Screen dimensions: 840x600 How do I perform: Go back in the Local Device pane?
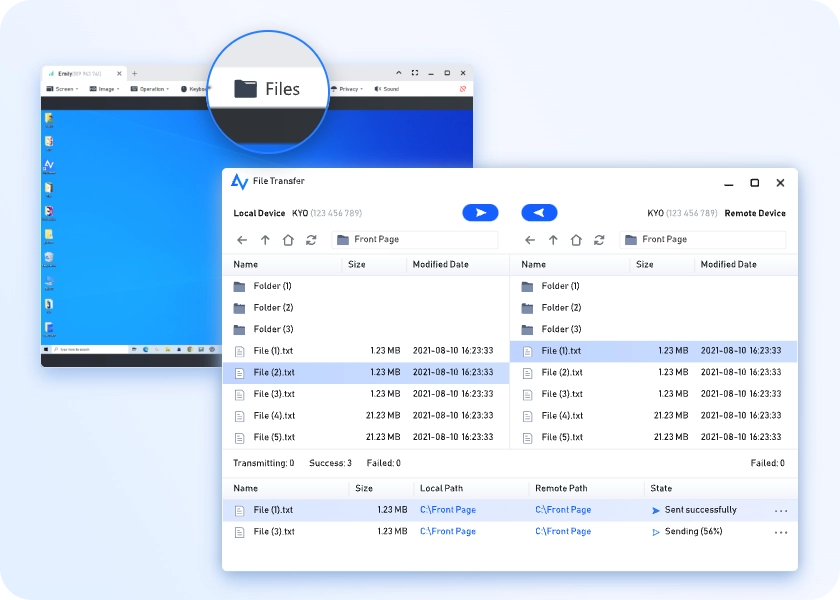tap(242, 240)
